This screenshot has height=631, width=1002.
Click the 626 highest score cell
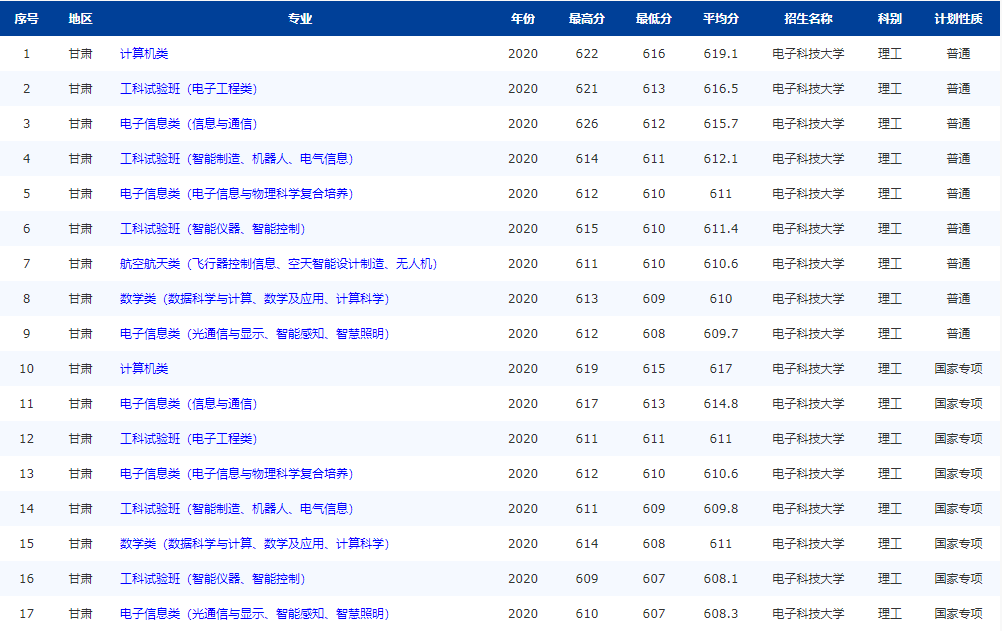[x=587, y=124]
